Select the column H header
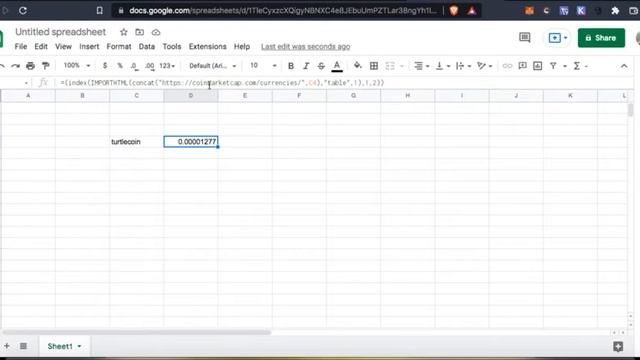 coord(407,96)
